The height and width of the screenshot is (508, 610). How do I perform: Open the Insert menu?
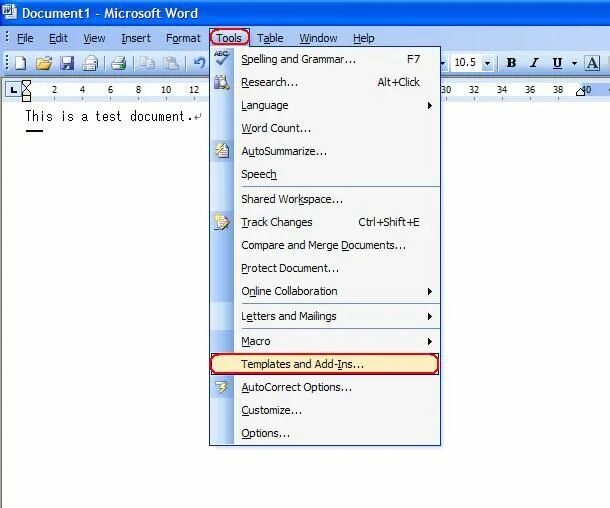[x=136, y=38]
